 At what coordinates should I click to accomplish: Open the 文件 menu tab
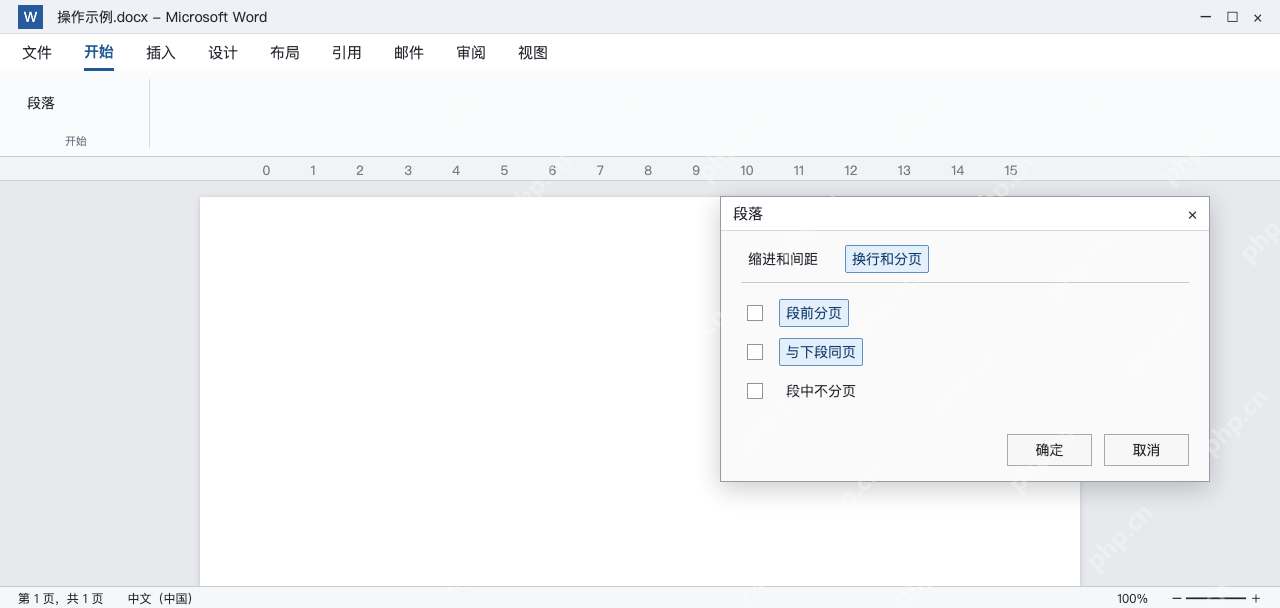37,53
